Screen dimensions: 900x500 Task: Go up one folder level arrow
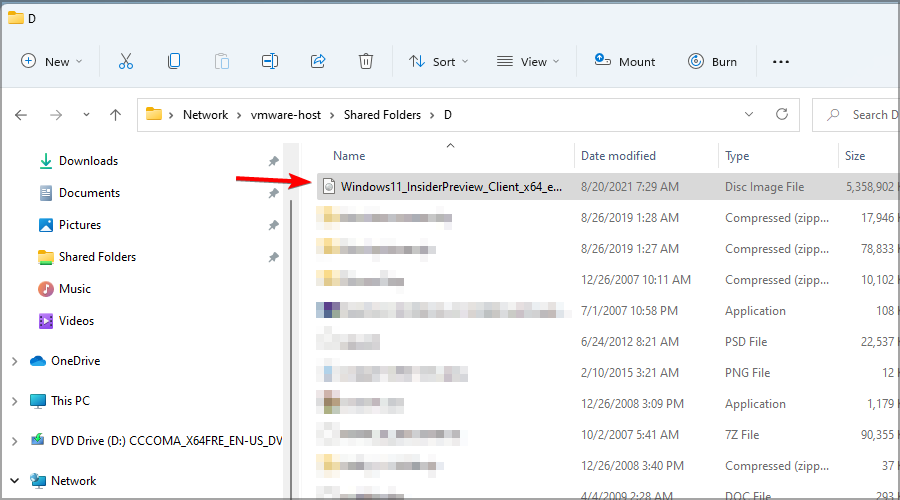pos(115,115)
